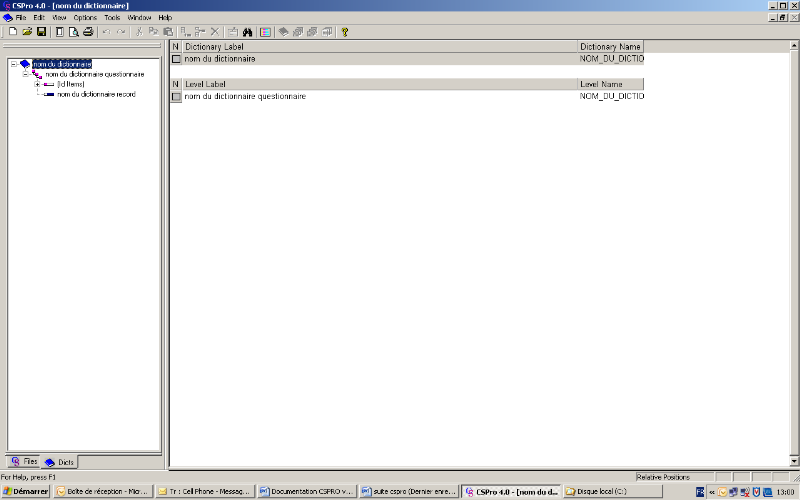Viewport: 800px width, 500px height.
Task: Click the Copy toolbar icon
Action: tap(153, 32)
